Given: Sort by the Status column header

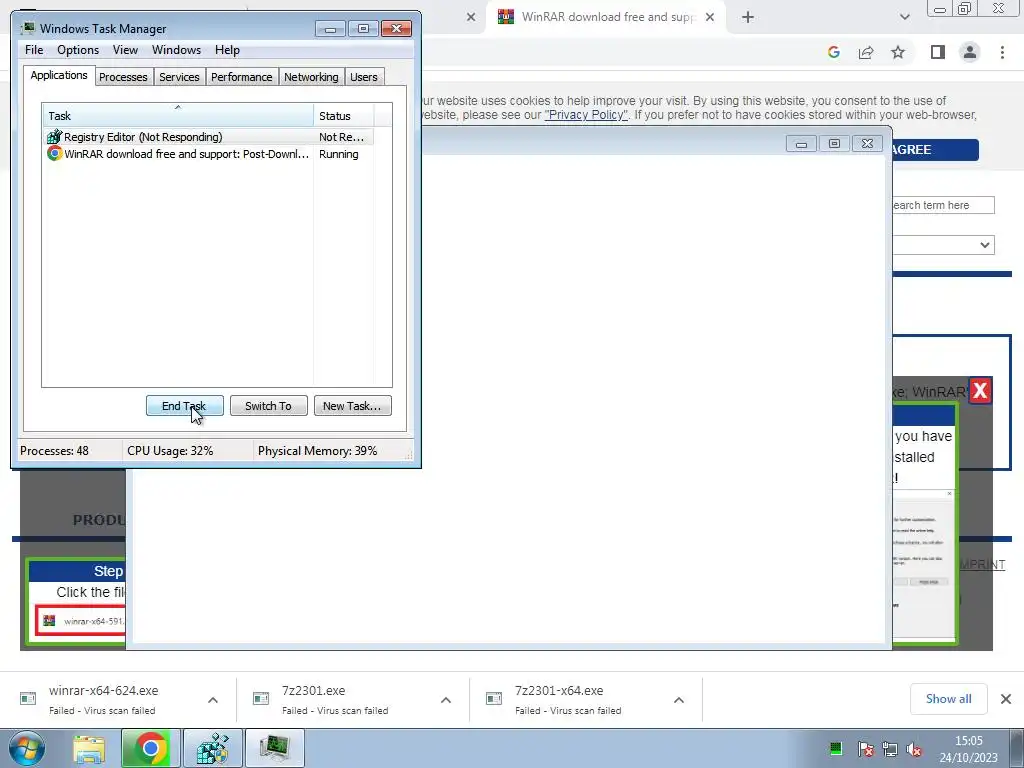Looking at the screenshot, I should tap(344, 116).
